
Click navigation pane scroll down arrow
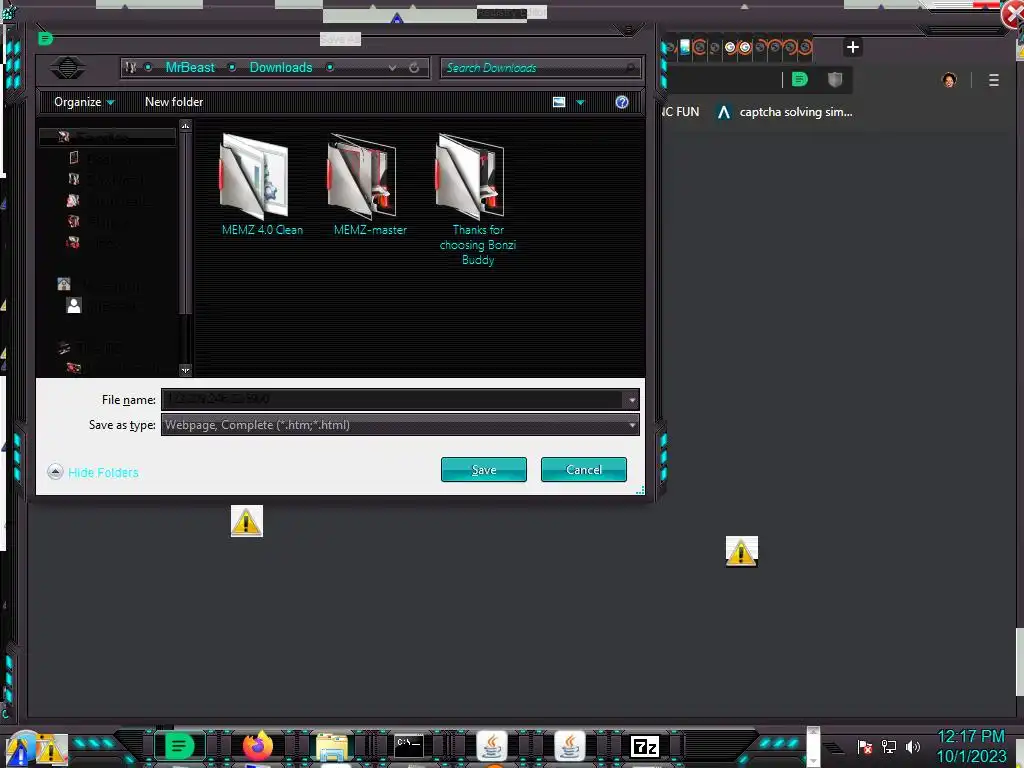(185, 370)
